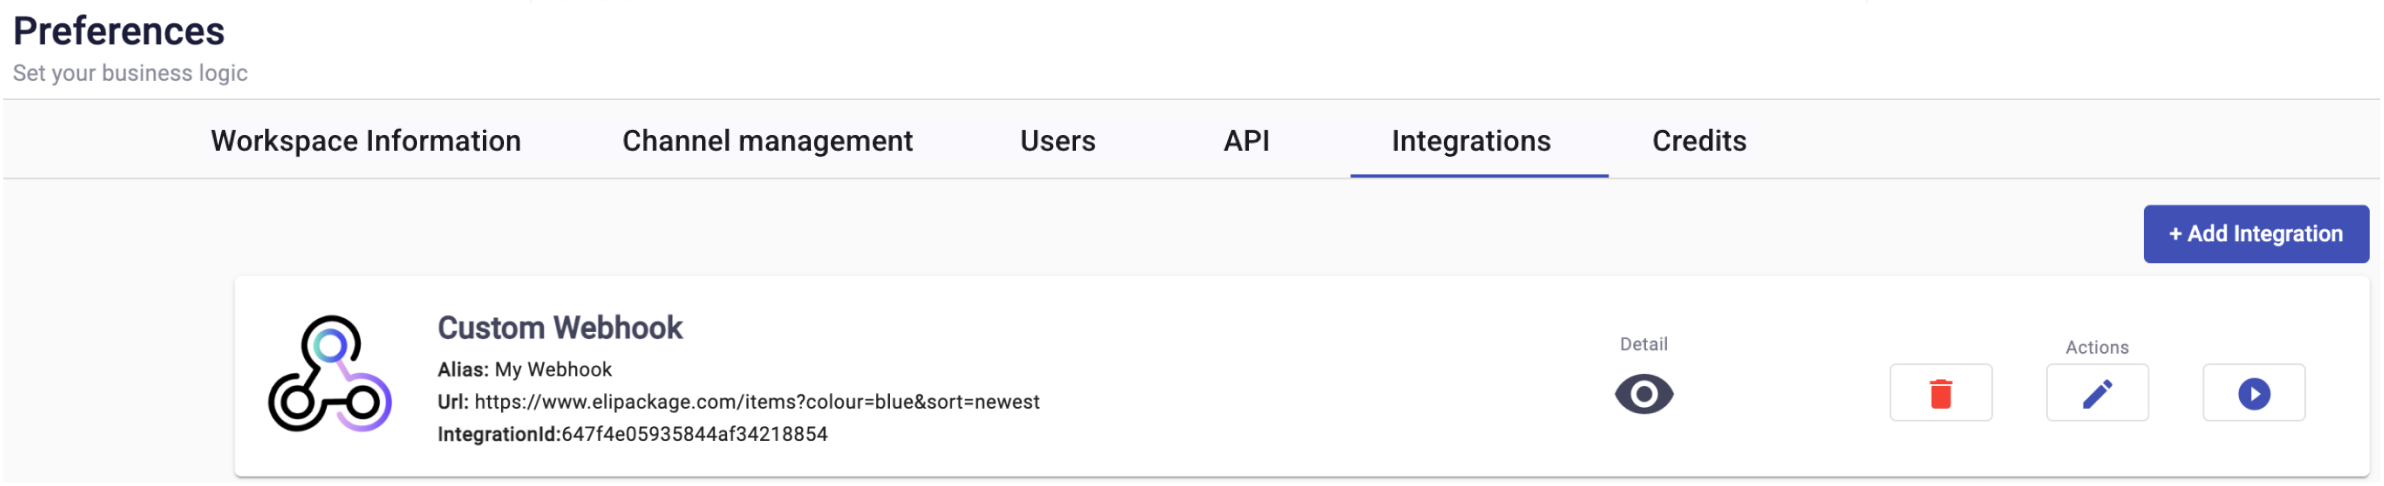2384x486 pixels.
Task: Select the API tab
Action: click(1247, 141)
